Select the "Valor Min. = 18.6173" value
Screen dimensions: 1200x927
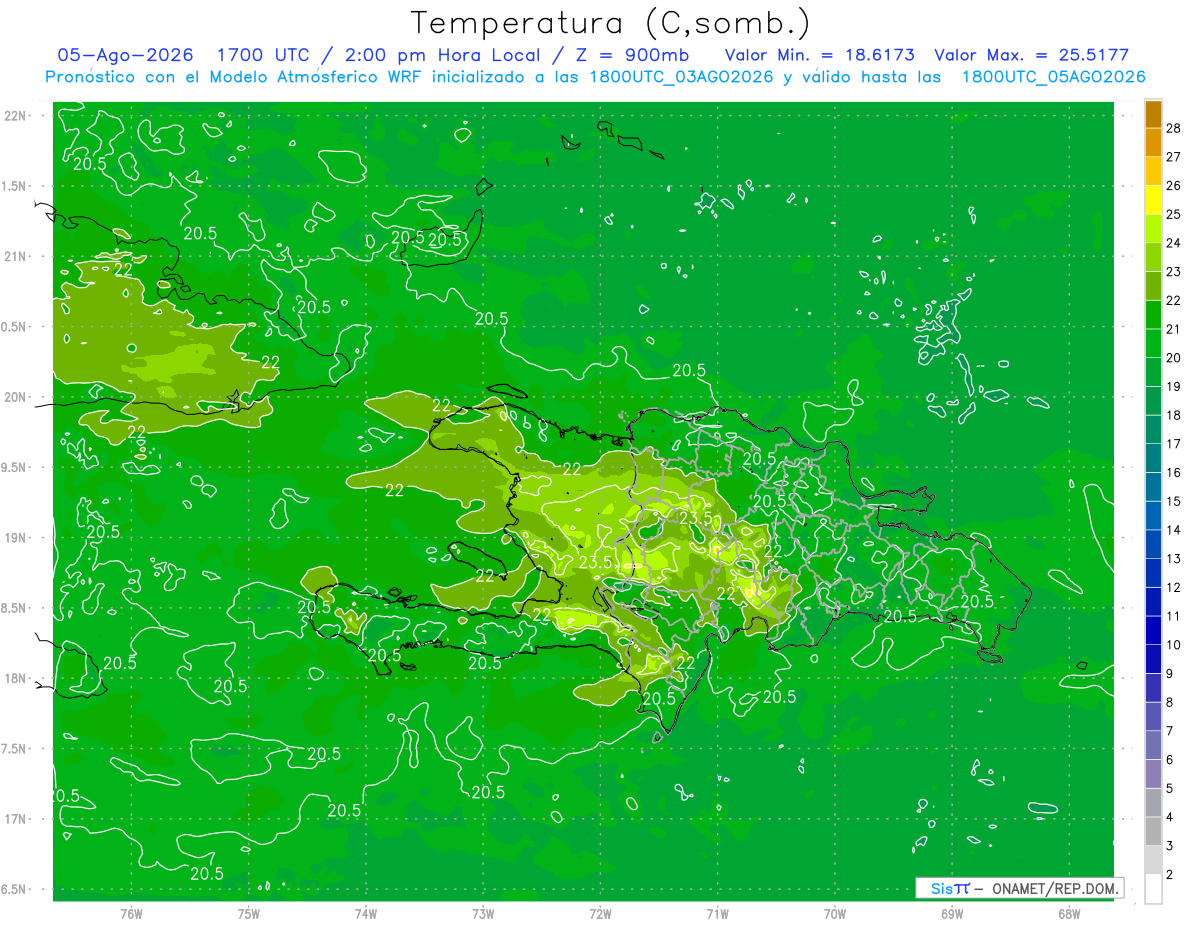[x=819, y=55]
